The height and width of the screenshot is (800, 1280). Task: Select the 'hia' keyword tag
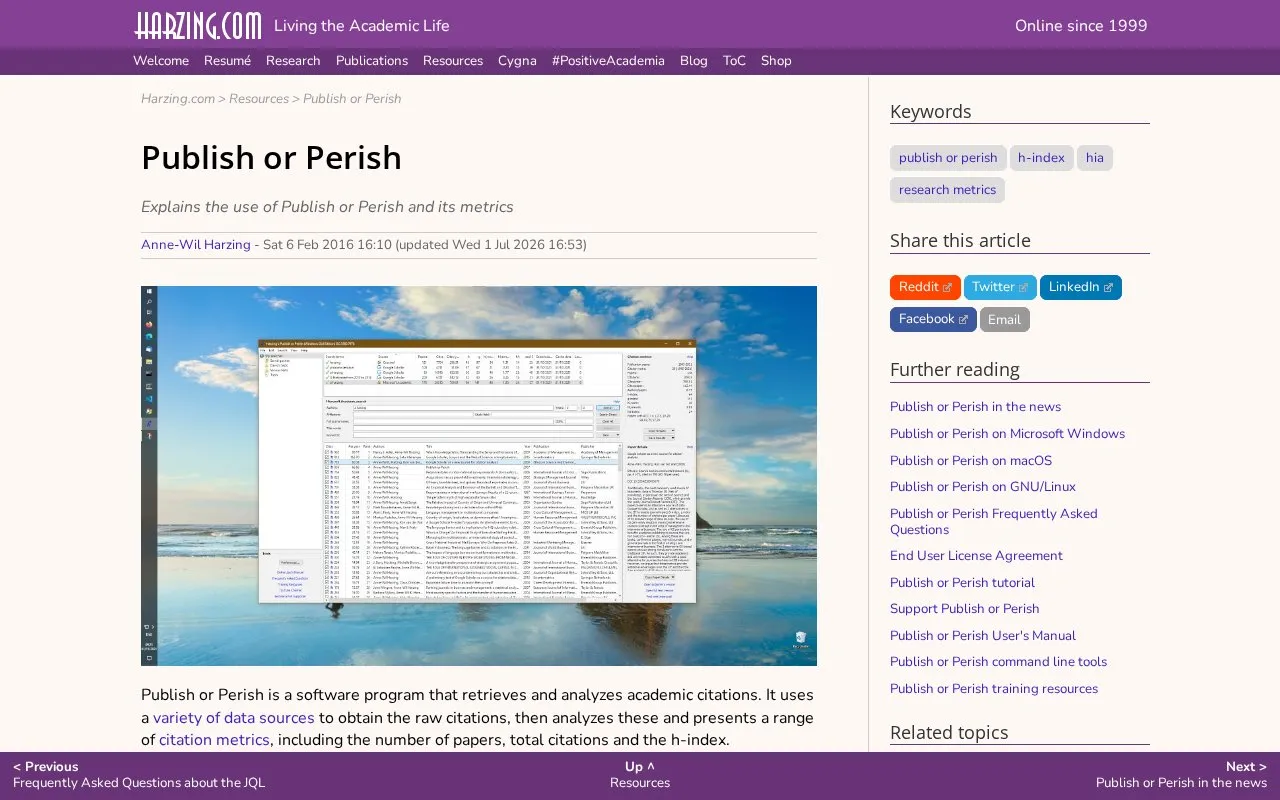tap(1095, 158)
